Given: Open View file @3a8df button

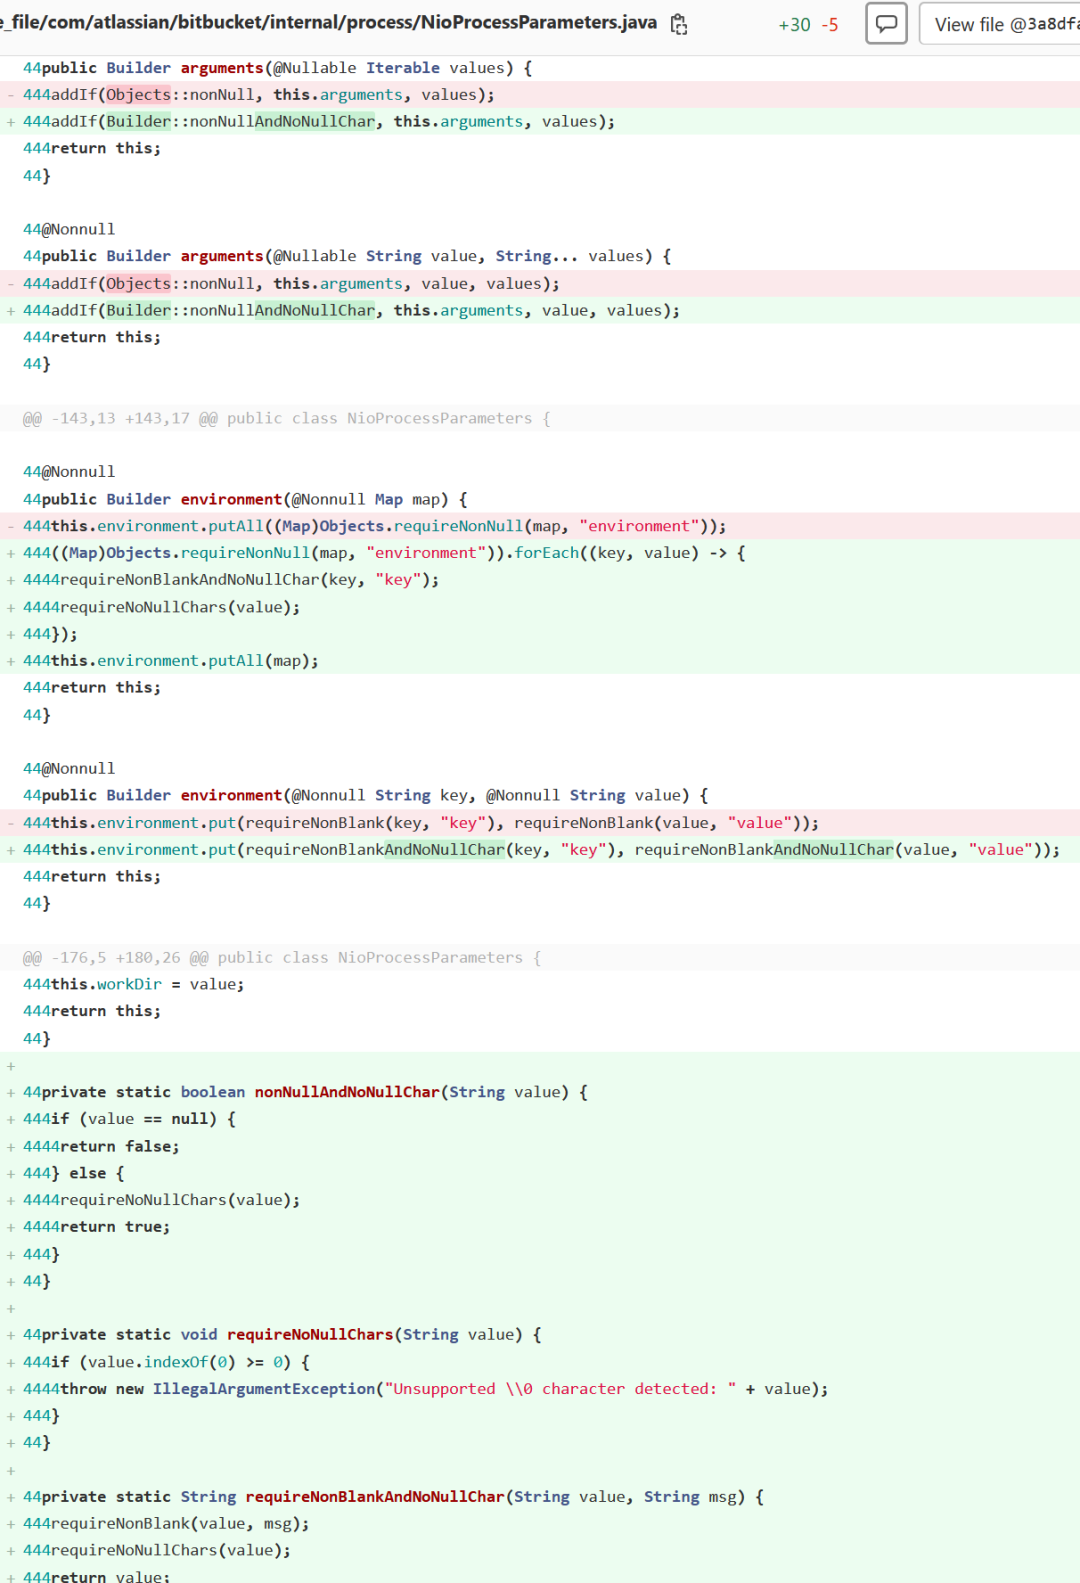Looking at the screenshot, I should pyautogui.click(x=1000, y=24).
